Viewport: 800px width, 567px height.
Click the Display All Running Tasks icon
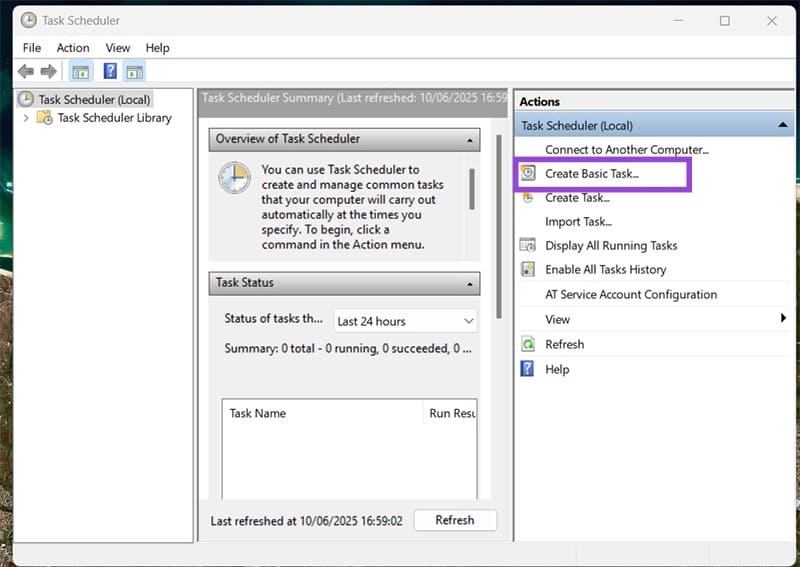click(x=528, y=245)
